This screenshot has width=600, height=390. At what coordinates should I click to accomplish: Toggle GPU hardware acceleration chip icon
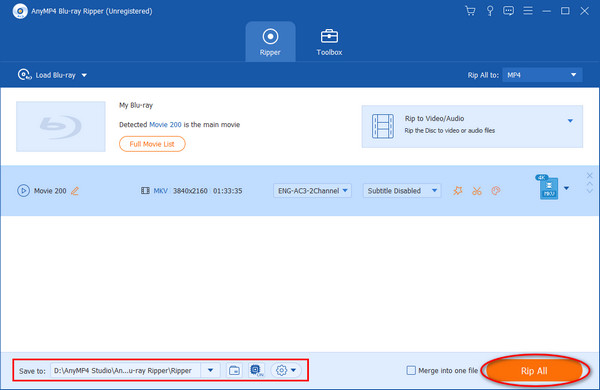pyautogui.click(x=256, y=370)
